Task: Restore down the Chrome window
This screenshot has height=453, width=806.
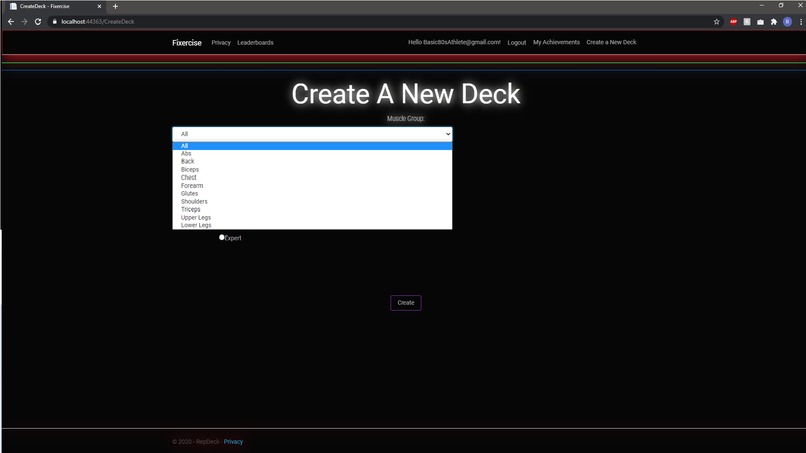Action: [x=781, y=6]
